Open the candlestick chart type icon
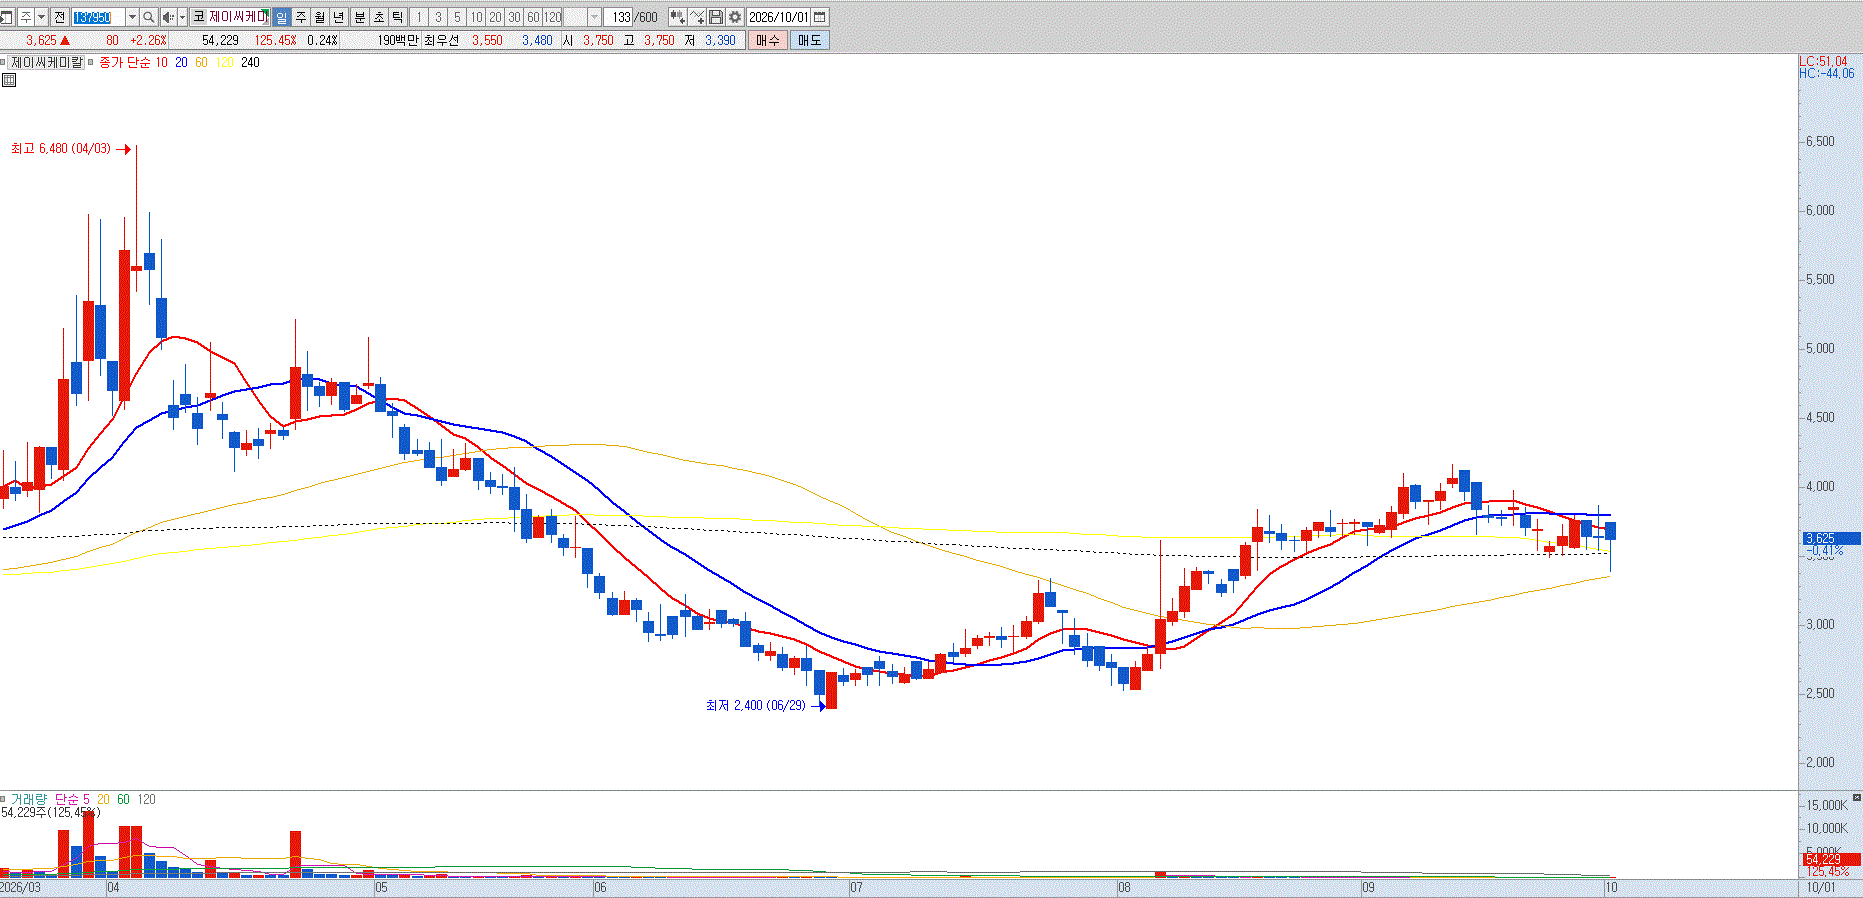The image size is (1863, 898). coord(677,17)
